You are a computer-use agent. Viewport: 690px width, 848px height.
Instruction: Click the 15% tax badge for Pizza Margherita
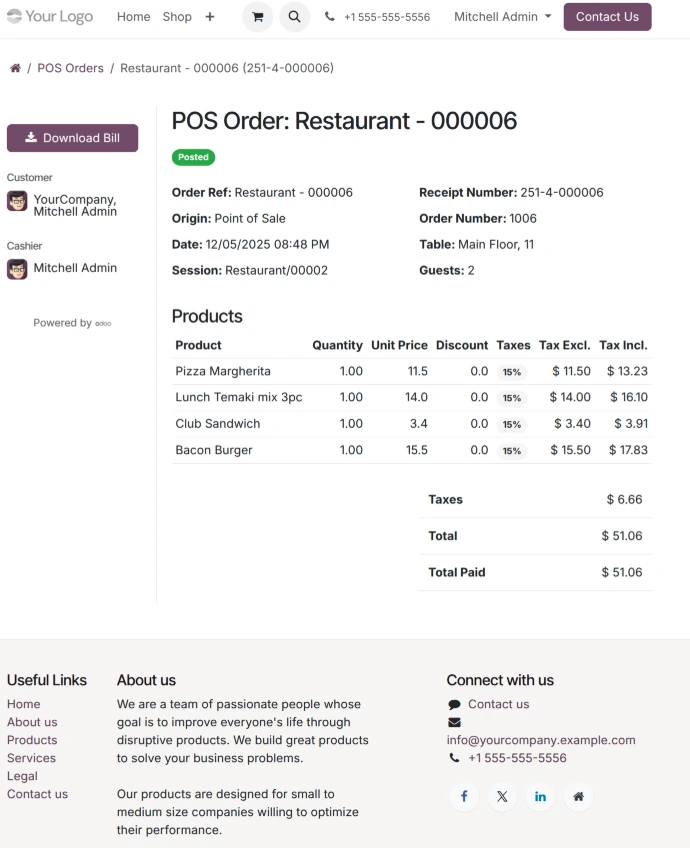pos(512,372)
